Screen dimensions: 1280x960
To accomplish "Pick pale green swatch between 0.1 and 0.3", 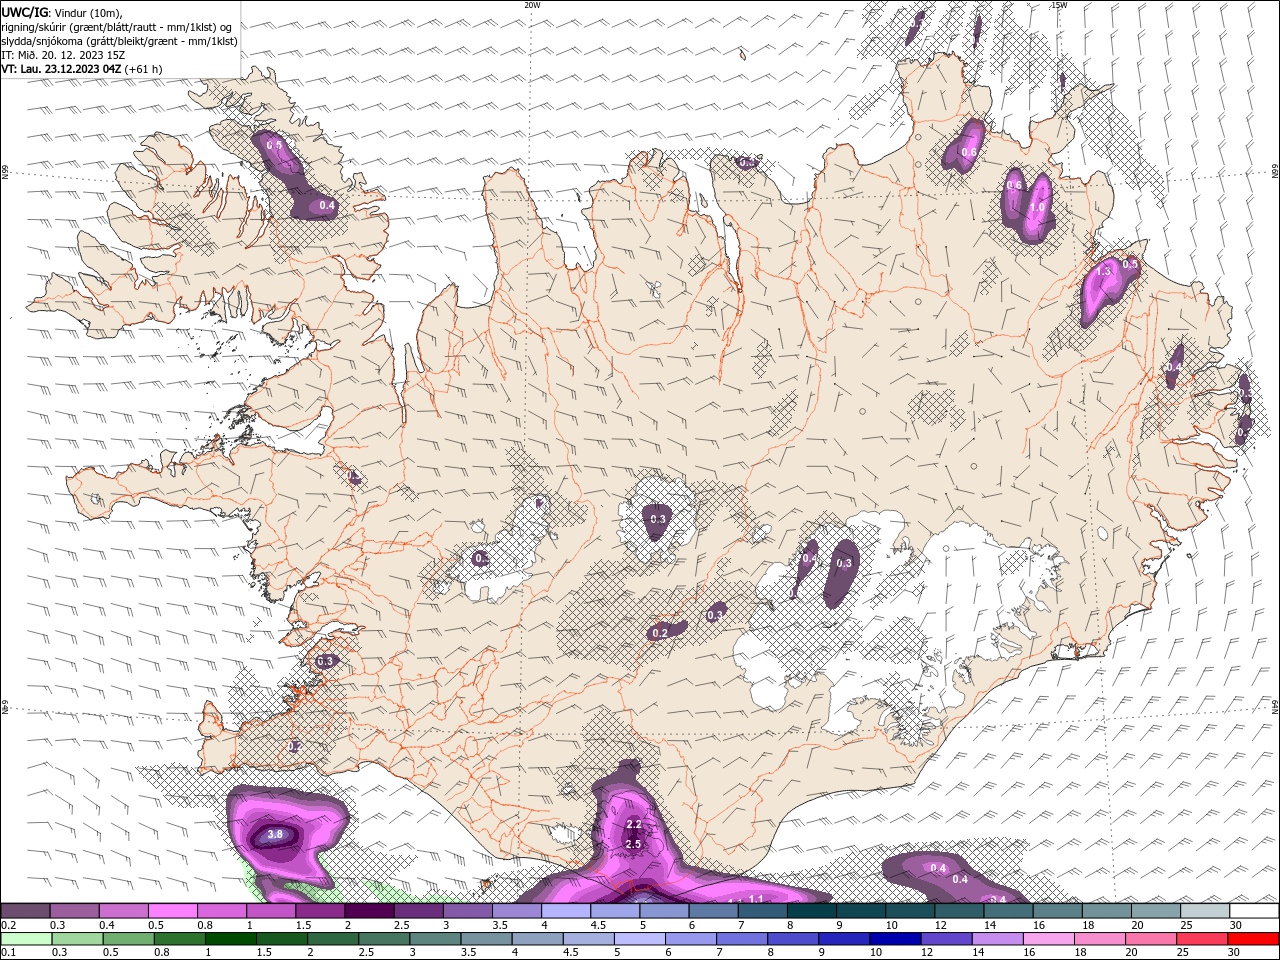I will coord(25,939).
